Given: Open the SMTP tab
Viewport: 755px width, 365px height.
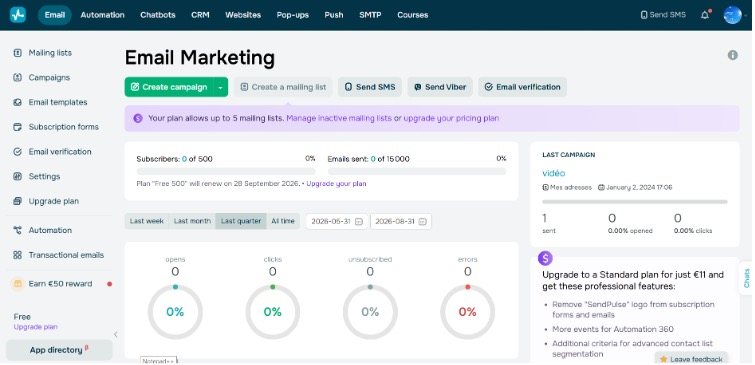Looking at the screenshot, I should point(370,15).
